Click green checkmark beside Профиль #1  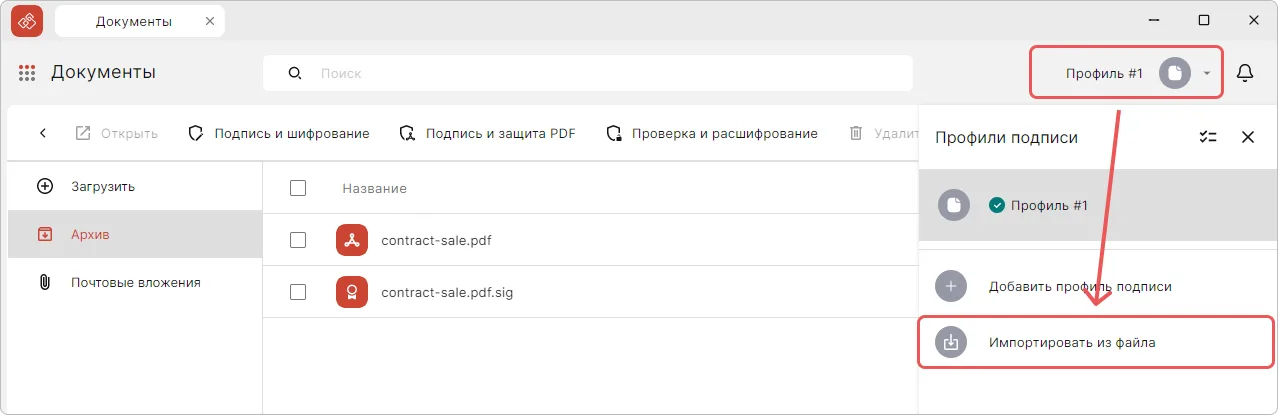[x=996, y=205]
